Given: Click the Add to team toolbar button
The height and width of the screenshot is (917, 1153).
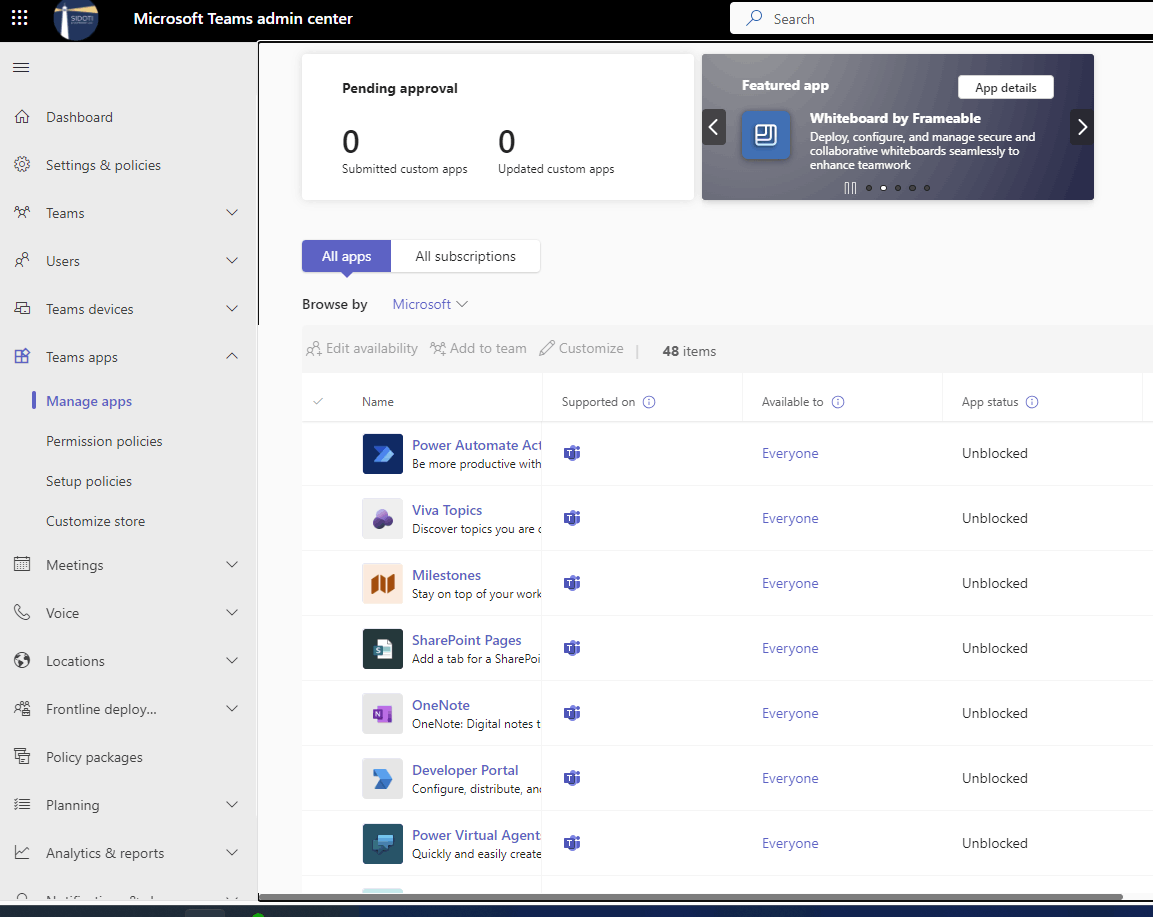Looking at the screenshot, I should click(478, 349).
